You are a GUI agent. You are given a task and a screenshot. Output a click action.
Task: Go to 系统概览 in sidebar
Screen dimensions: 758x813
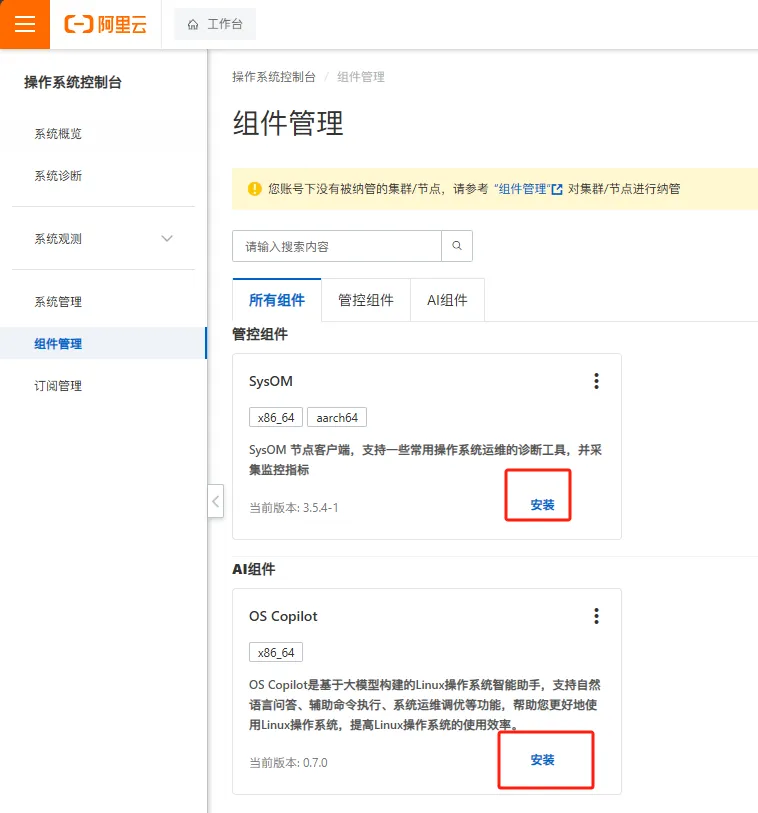tap(58, 134)
